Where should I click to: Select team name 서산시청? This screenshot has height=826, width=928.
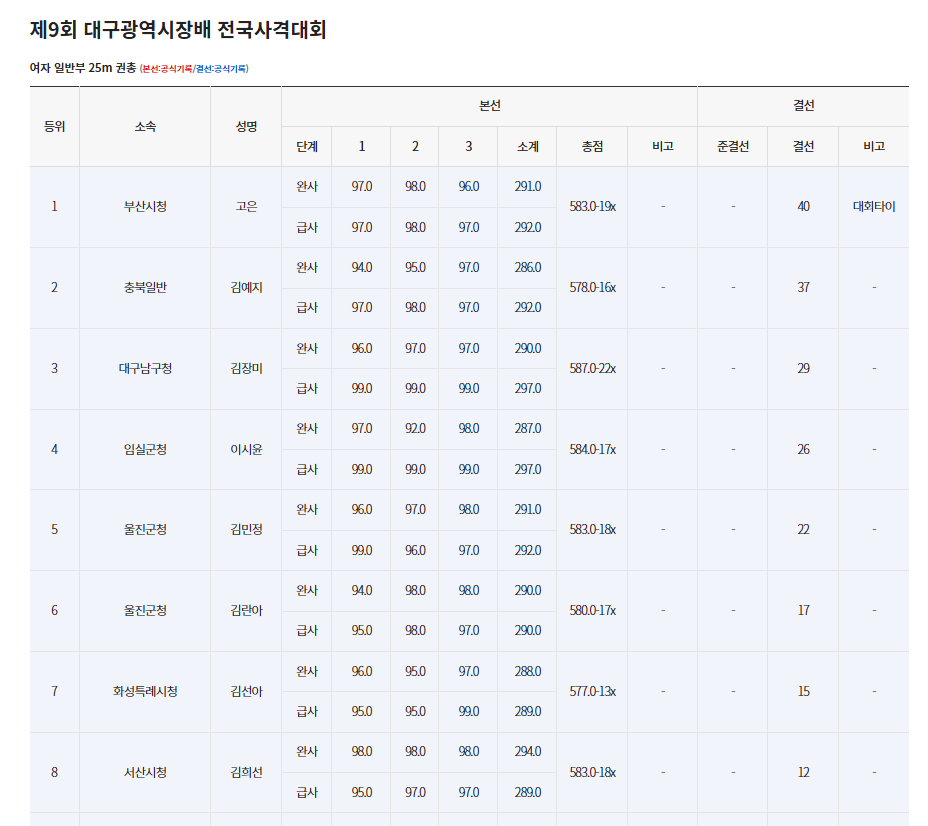point(145,773)
